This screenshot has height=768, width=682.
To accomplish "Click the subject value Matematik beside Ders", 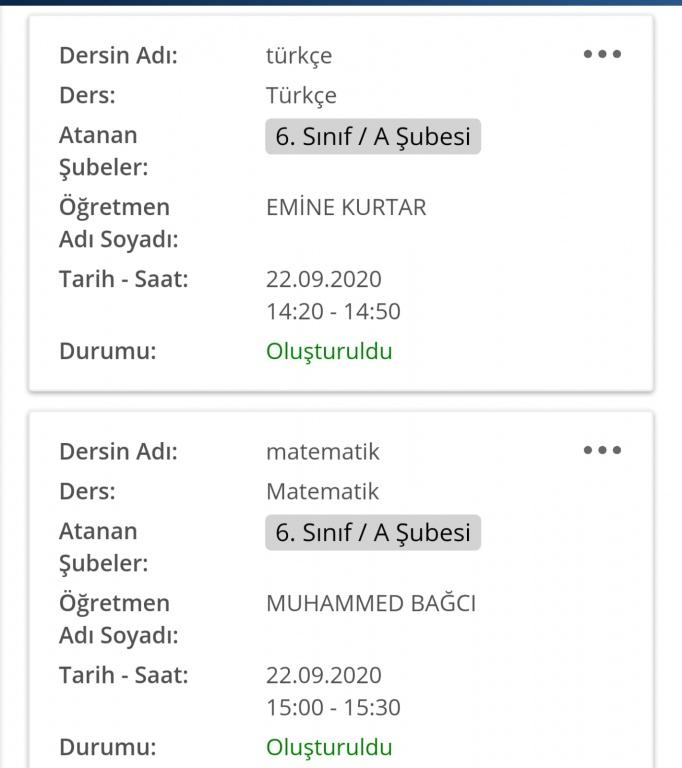I will (x=323, y=492).
